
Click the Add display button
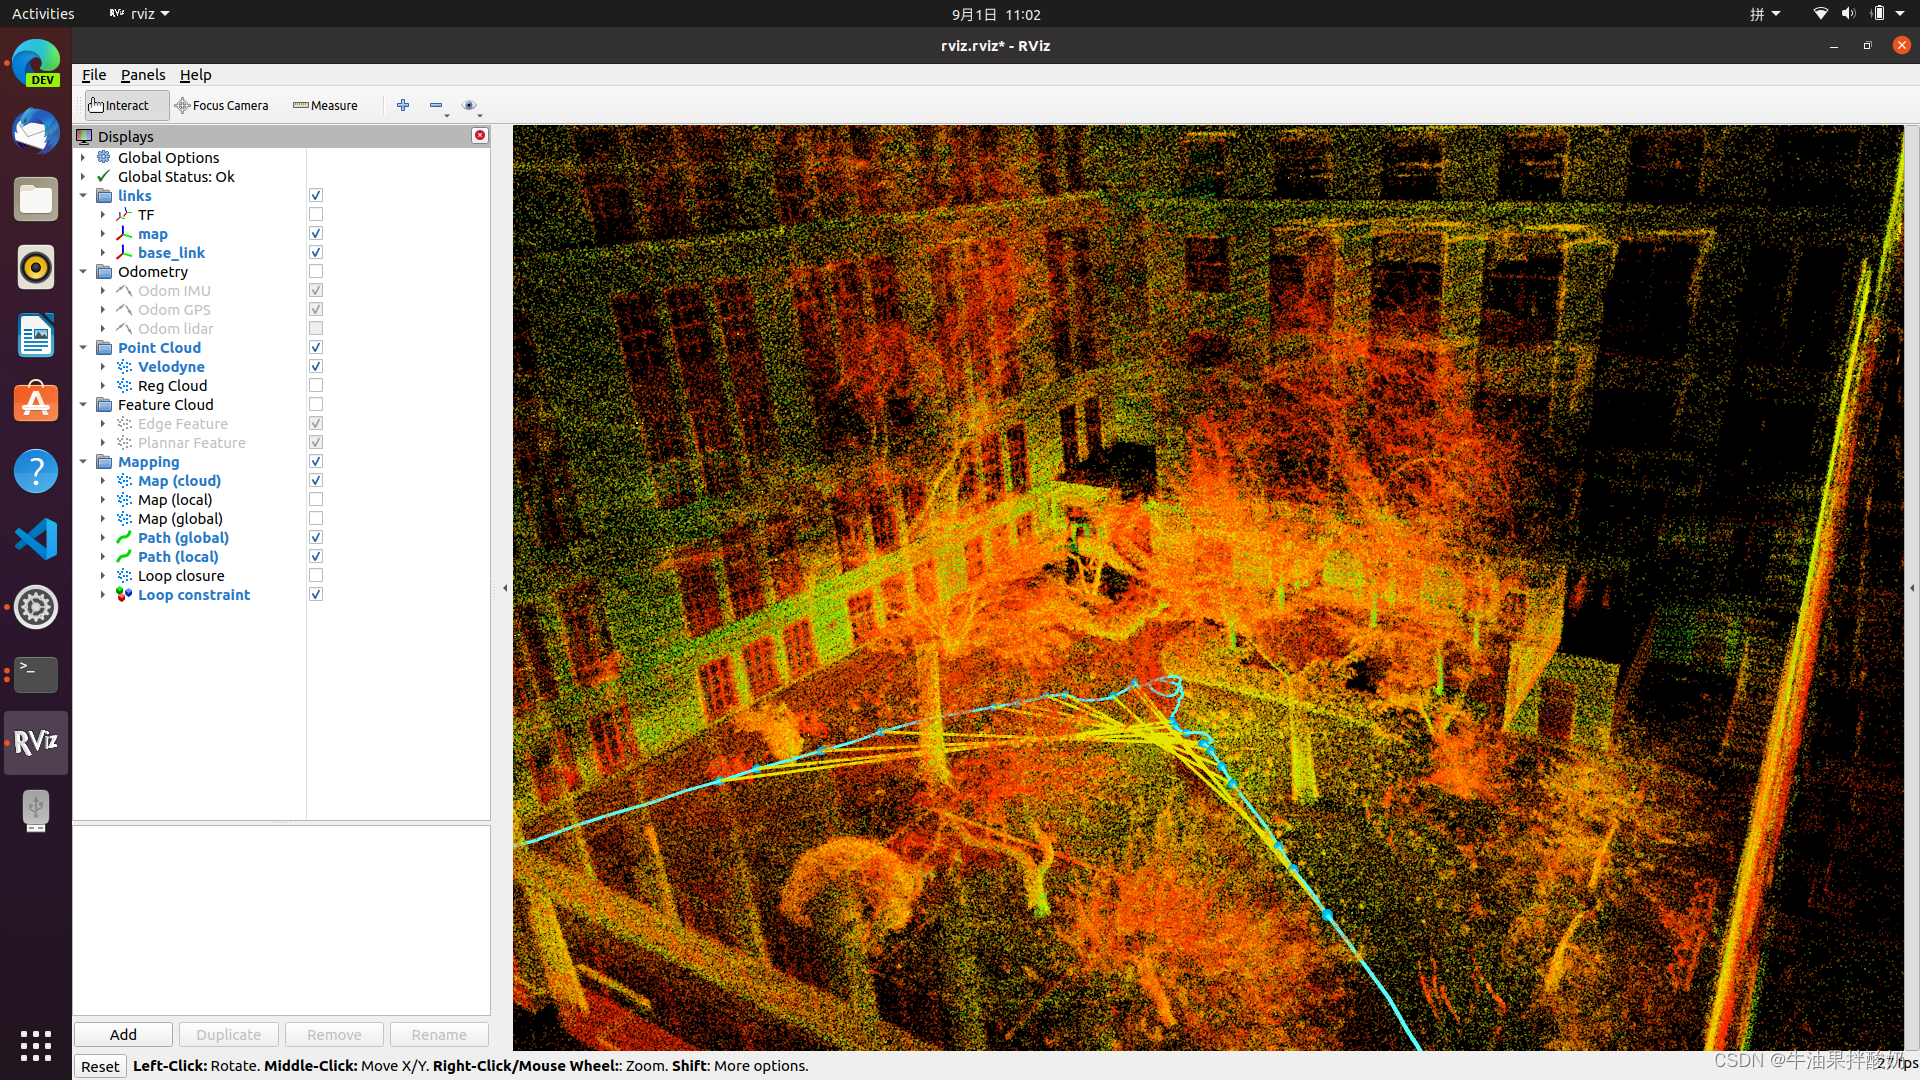click(x=123, y=1034)
